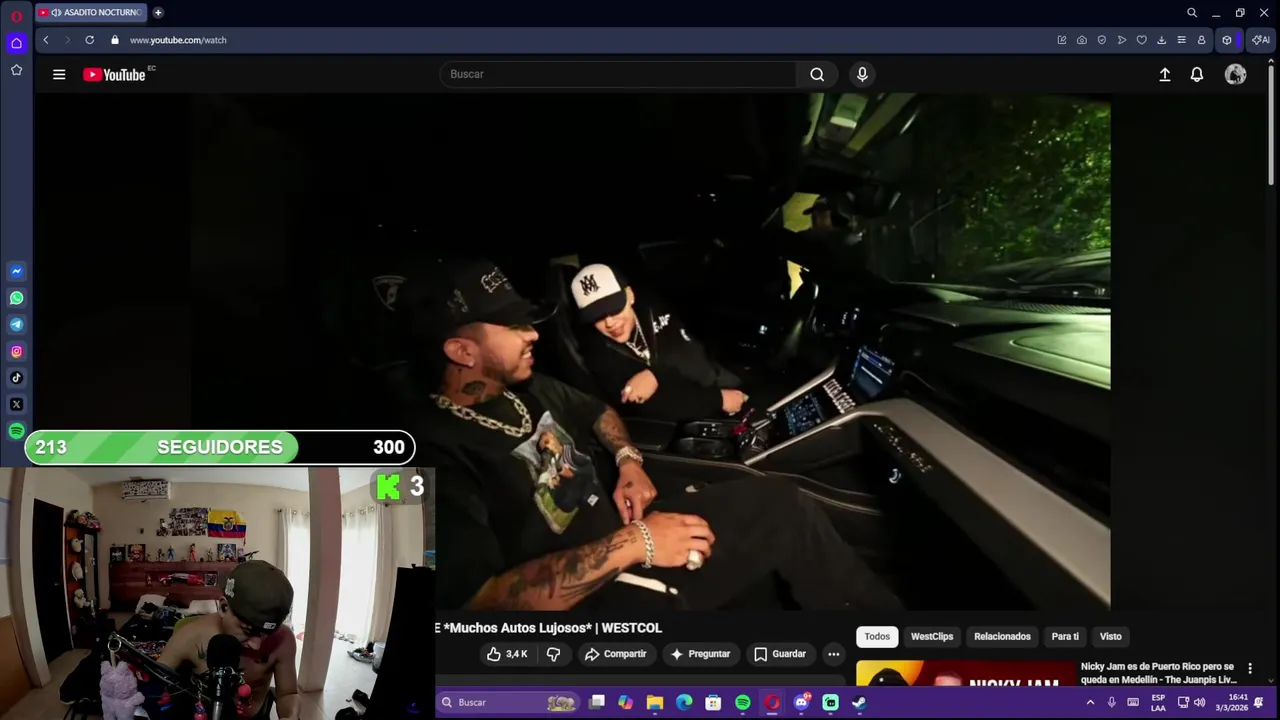Open Telegram in the Opera sidebar
Screen dimensions: 1280x720
pos(16,325)
